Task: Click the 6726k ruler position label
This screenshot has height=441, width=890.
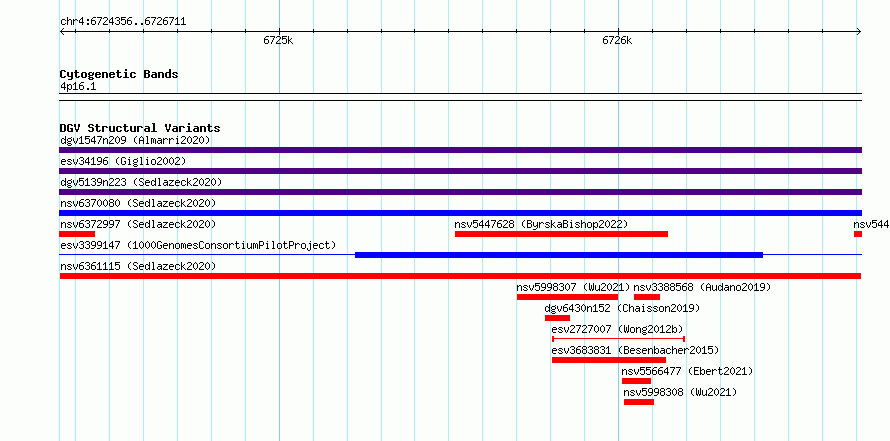Action: 617,40
